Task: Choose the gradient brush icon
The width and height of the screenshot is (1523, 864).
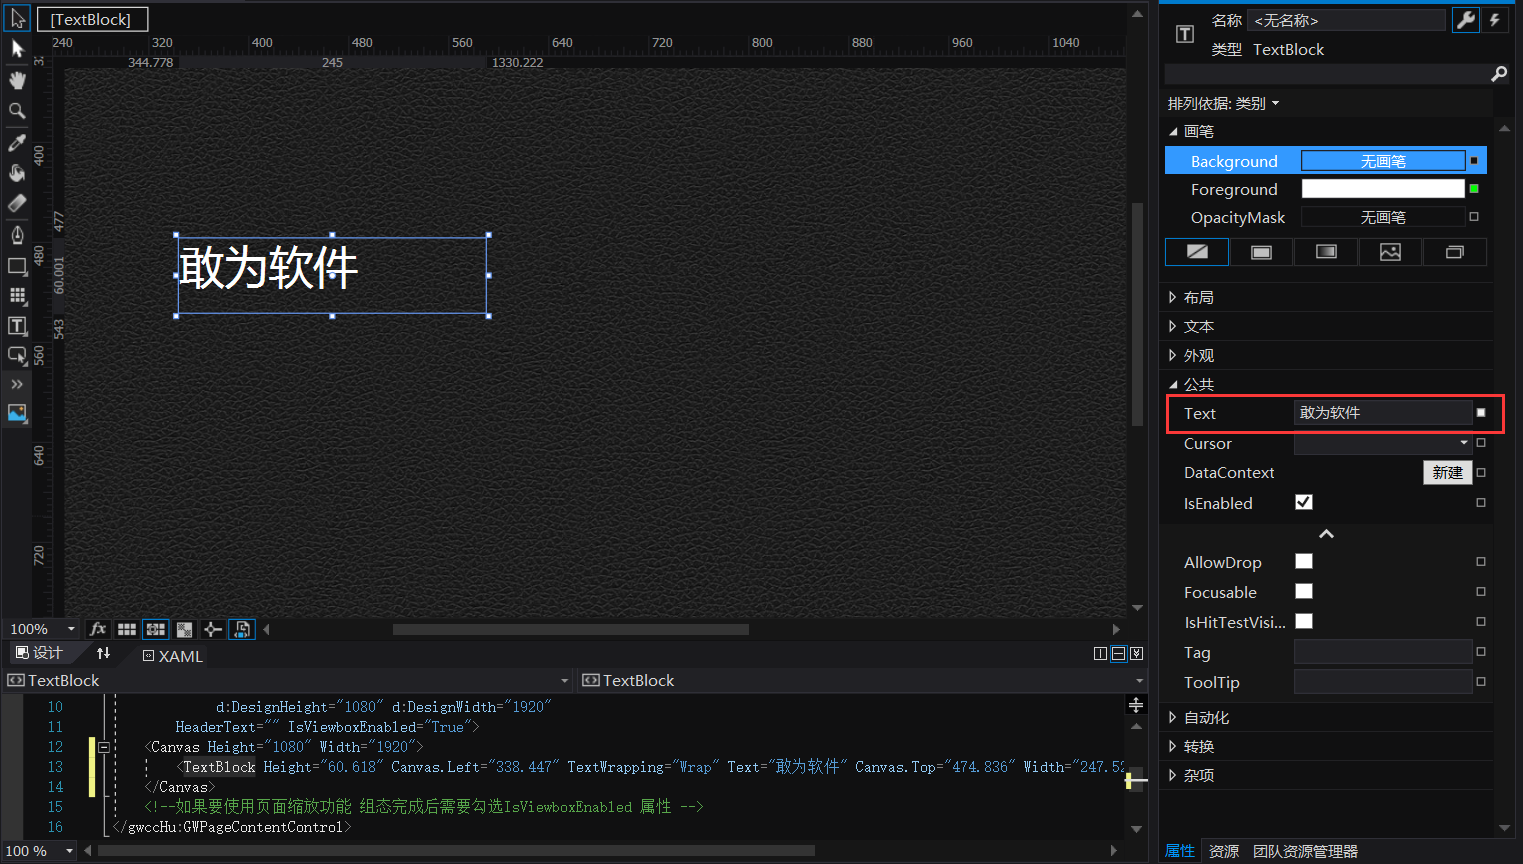Action: coord(1326,252)
